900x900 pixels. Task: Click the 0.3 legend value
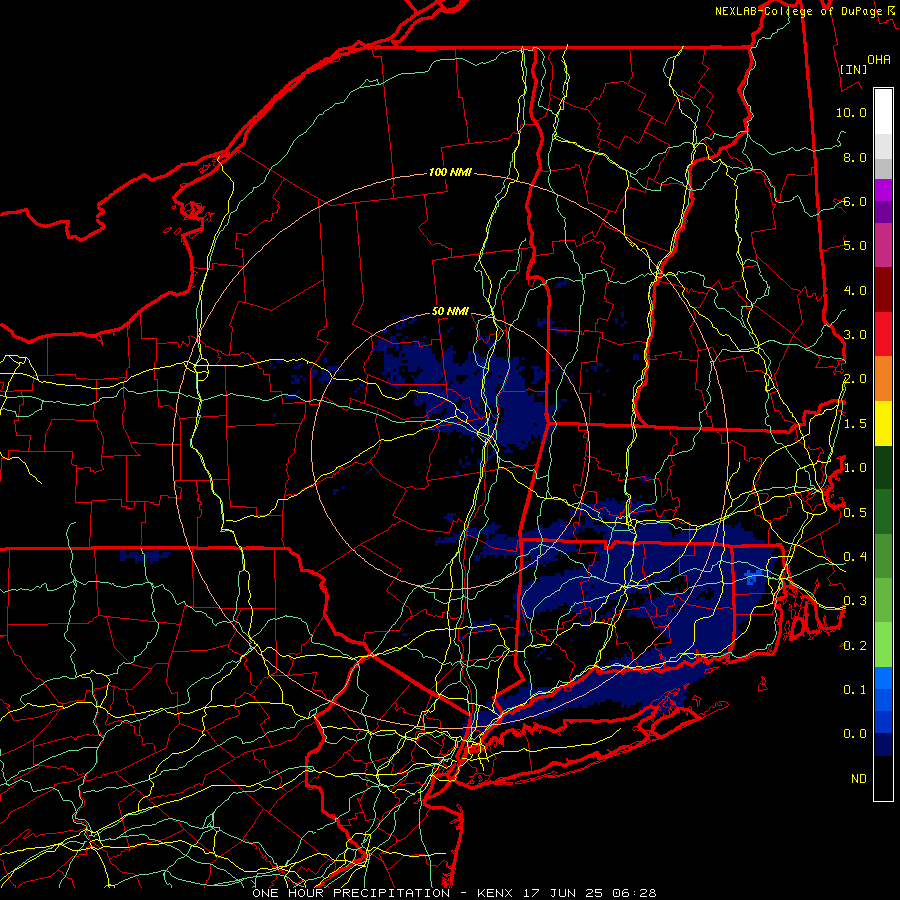pos(855,601)
